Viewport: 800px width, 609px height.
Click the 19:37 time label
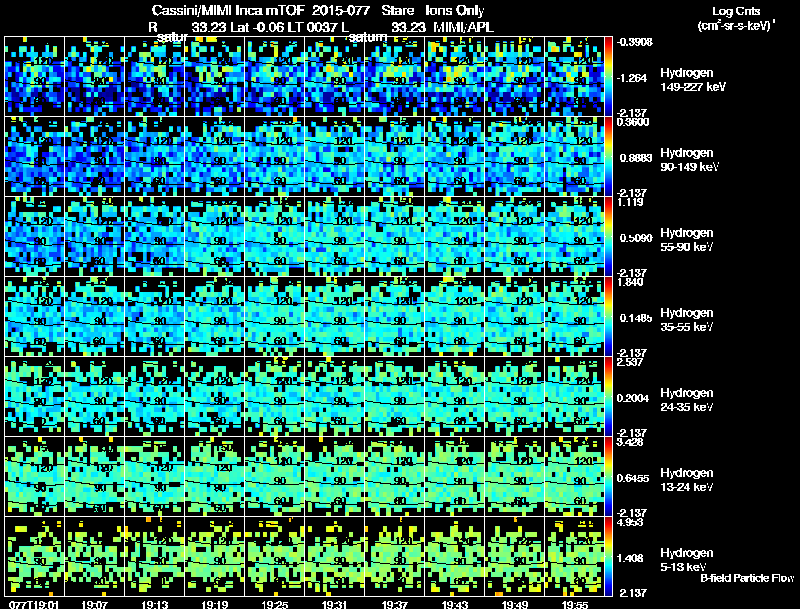394,604
